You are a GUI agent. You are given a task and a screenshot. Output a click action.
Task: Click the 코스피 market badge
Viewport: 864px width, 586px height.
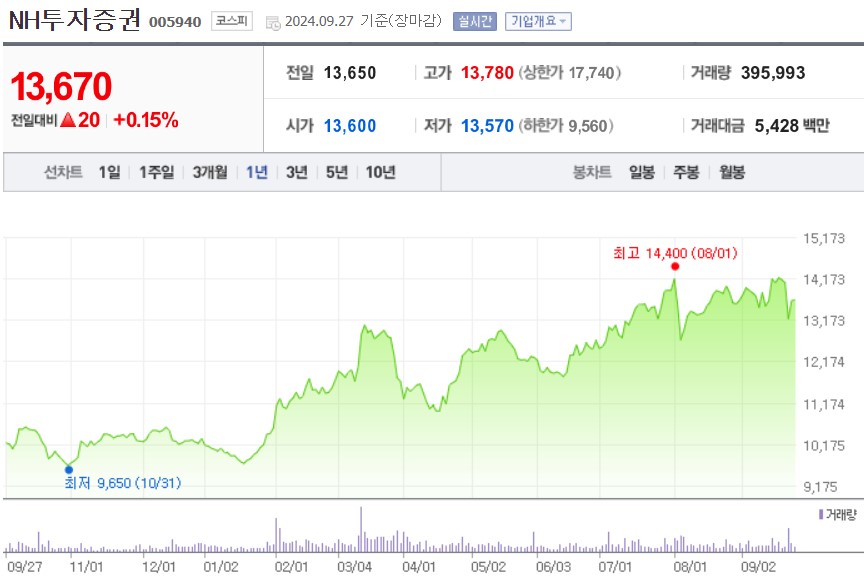pos(229,20)
